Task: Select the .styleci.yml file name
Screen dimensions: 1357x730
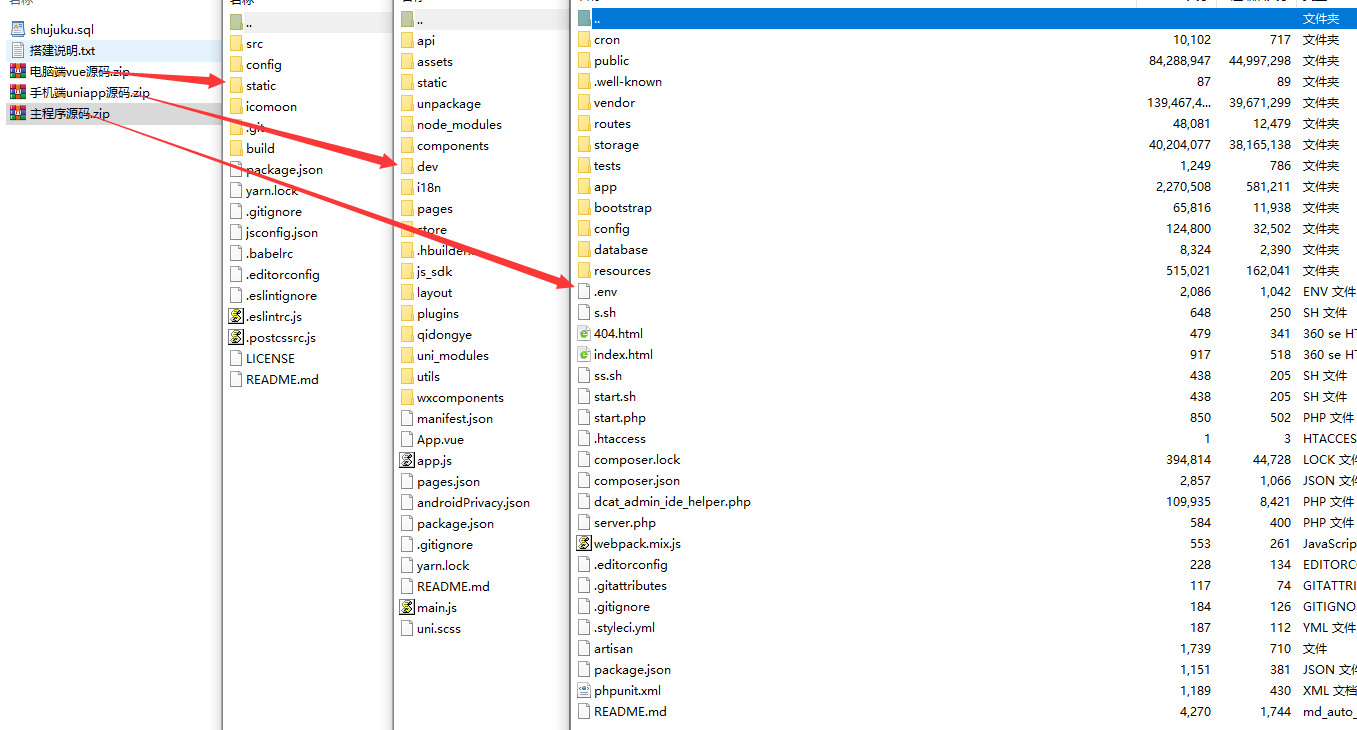Action: tap(625, 627)
